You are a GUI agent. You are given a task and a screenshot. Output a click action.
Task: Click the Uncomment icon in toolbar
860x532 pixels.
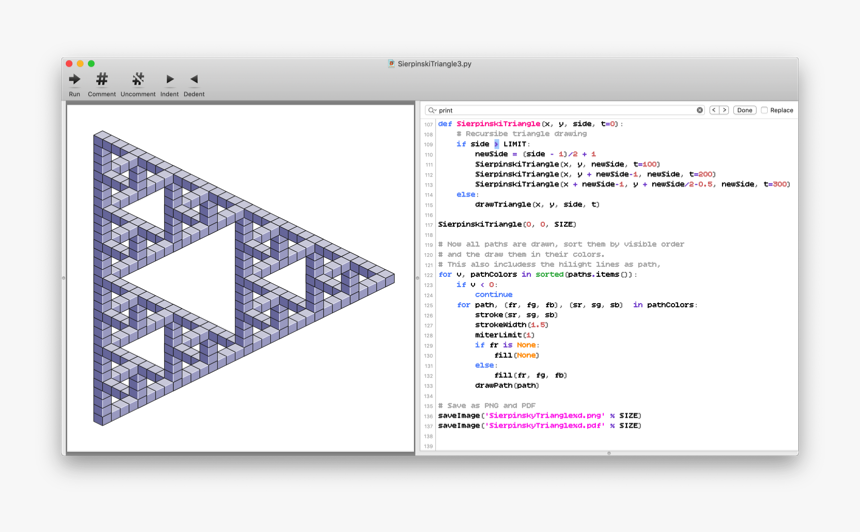pos(138,79)
